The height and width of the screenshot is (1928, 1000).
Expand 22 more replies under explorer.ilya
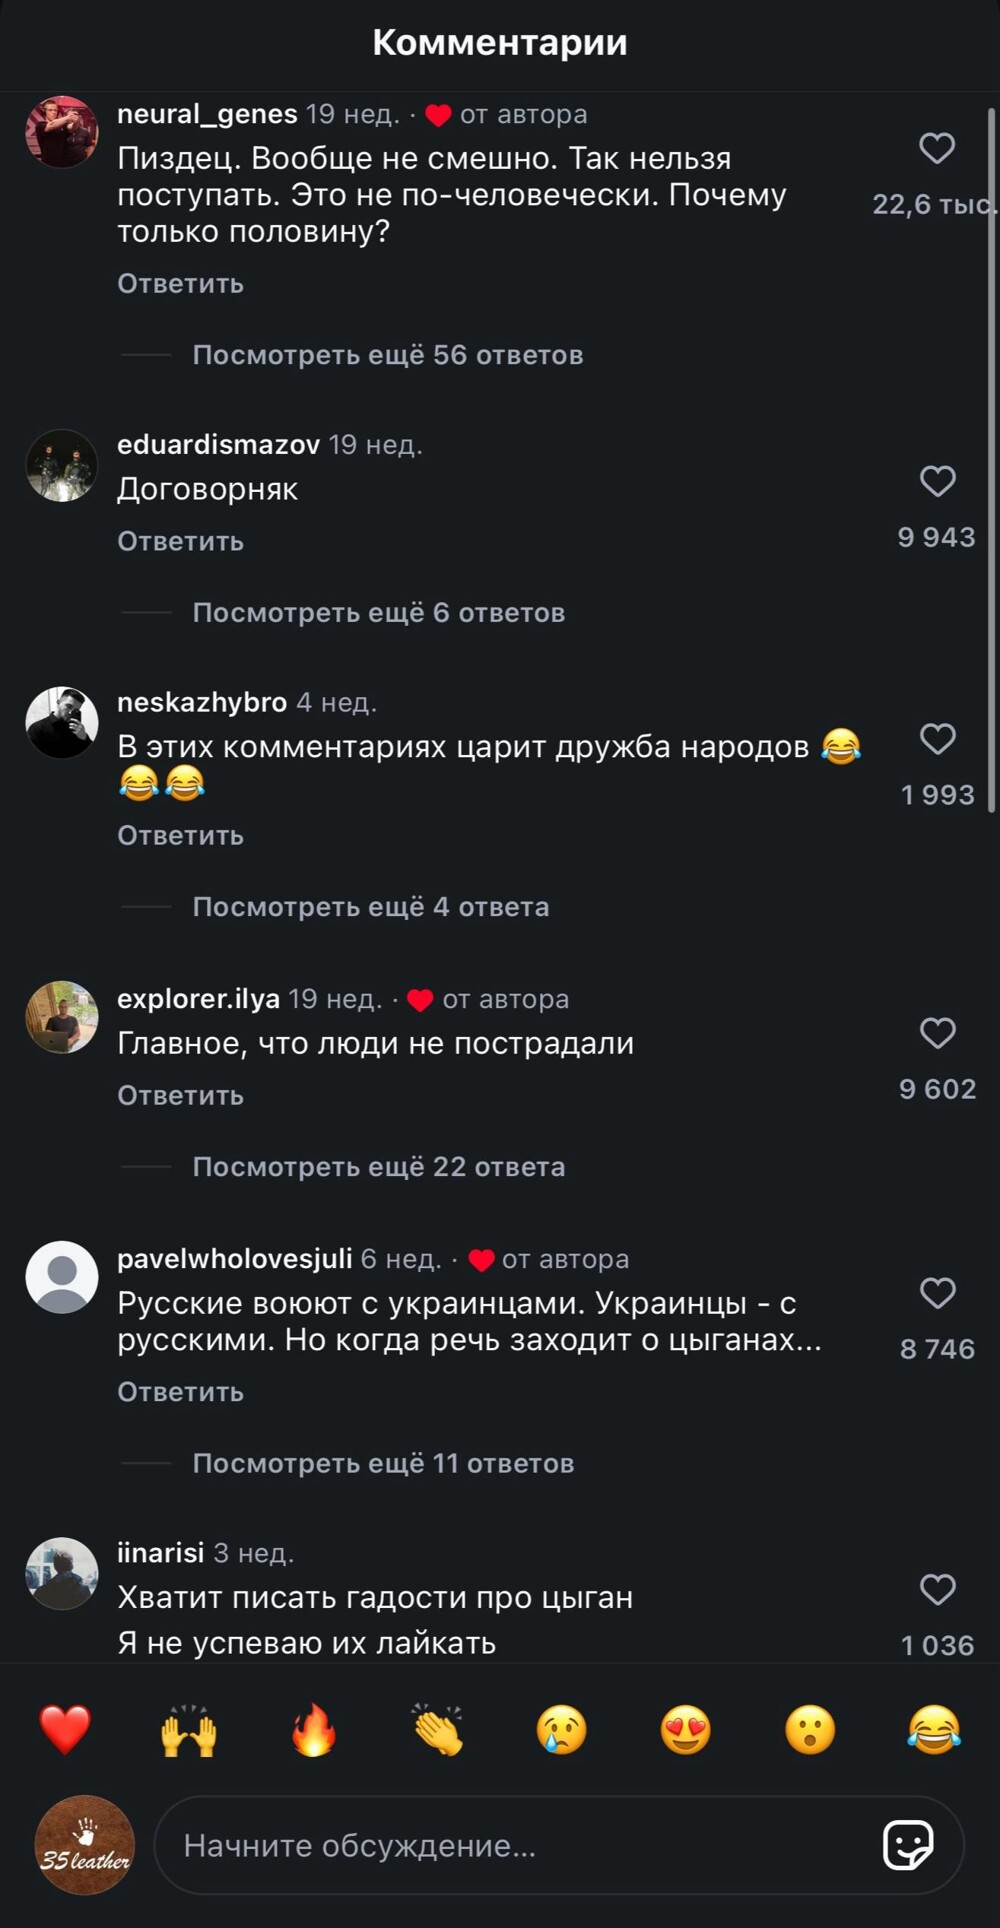click(x=378, y=1167)
